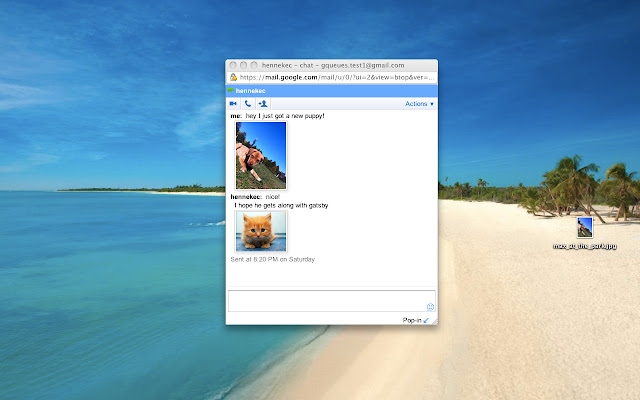
Task: Open the orange kitten photo thumbnail
Action: [x=261, y=231]
